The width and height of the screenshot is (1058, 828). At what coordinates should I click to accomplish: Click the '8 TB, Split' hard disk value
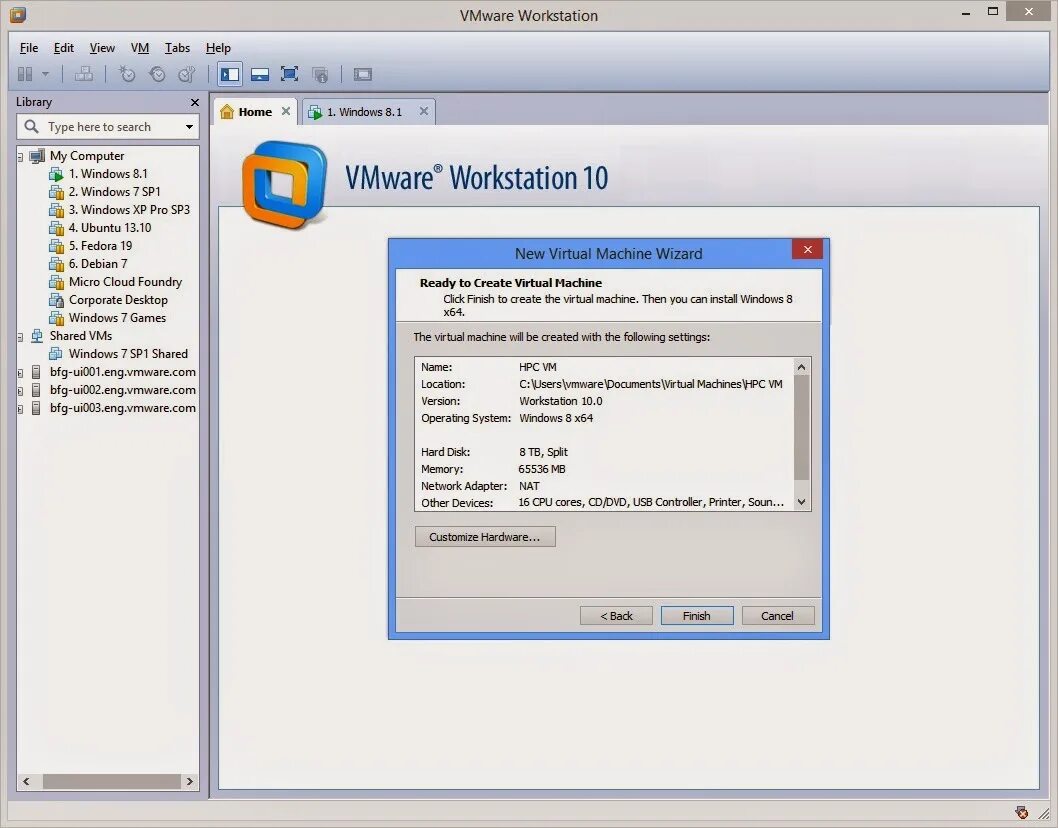pos(543,452)
